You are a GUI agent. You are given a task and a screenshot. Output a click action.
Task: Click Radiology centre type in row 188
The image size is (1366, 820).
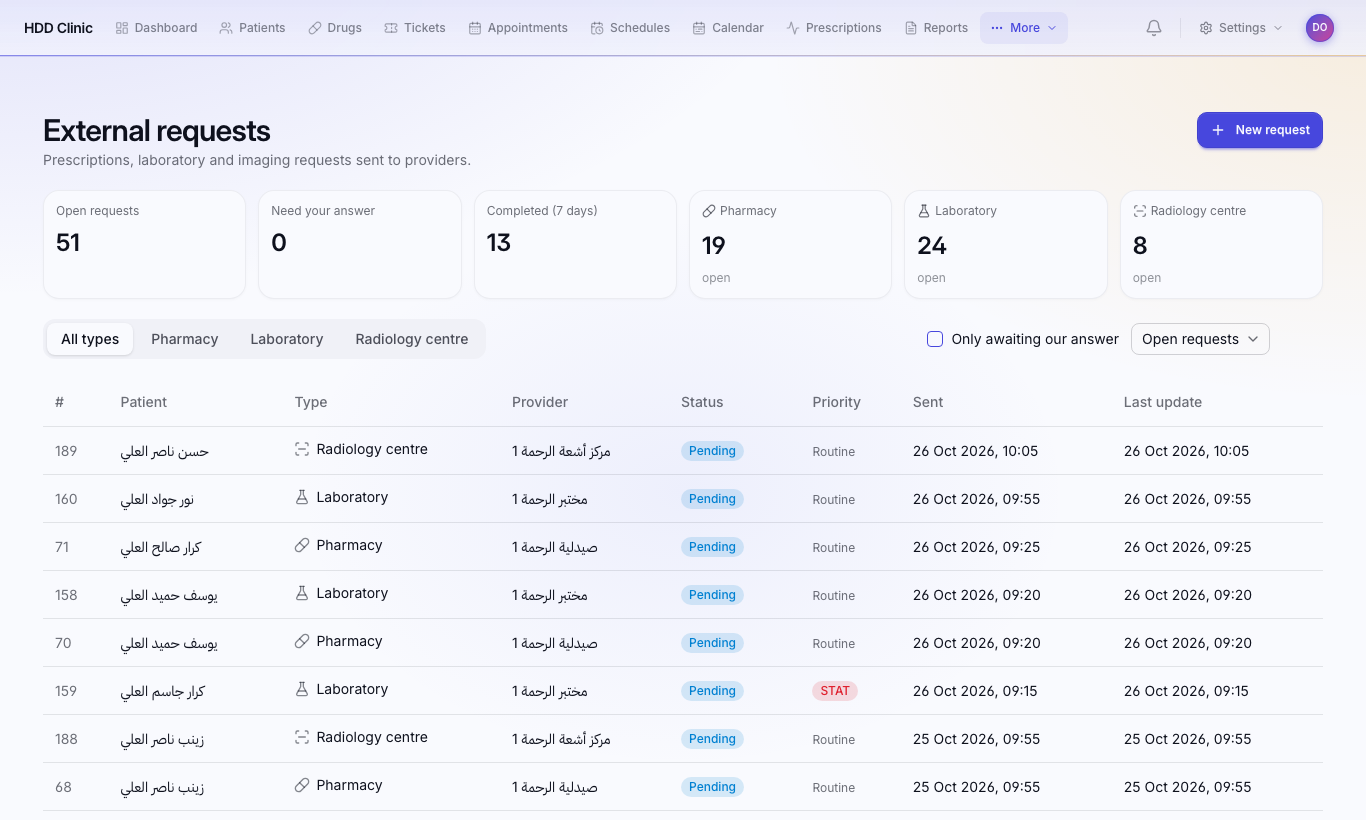(x=361, y=737)
